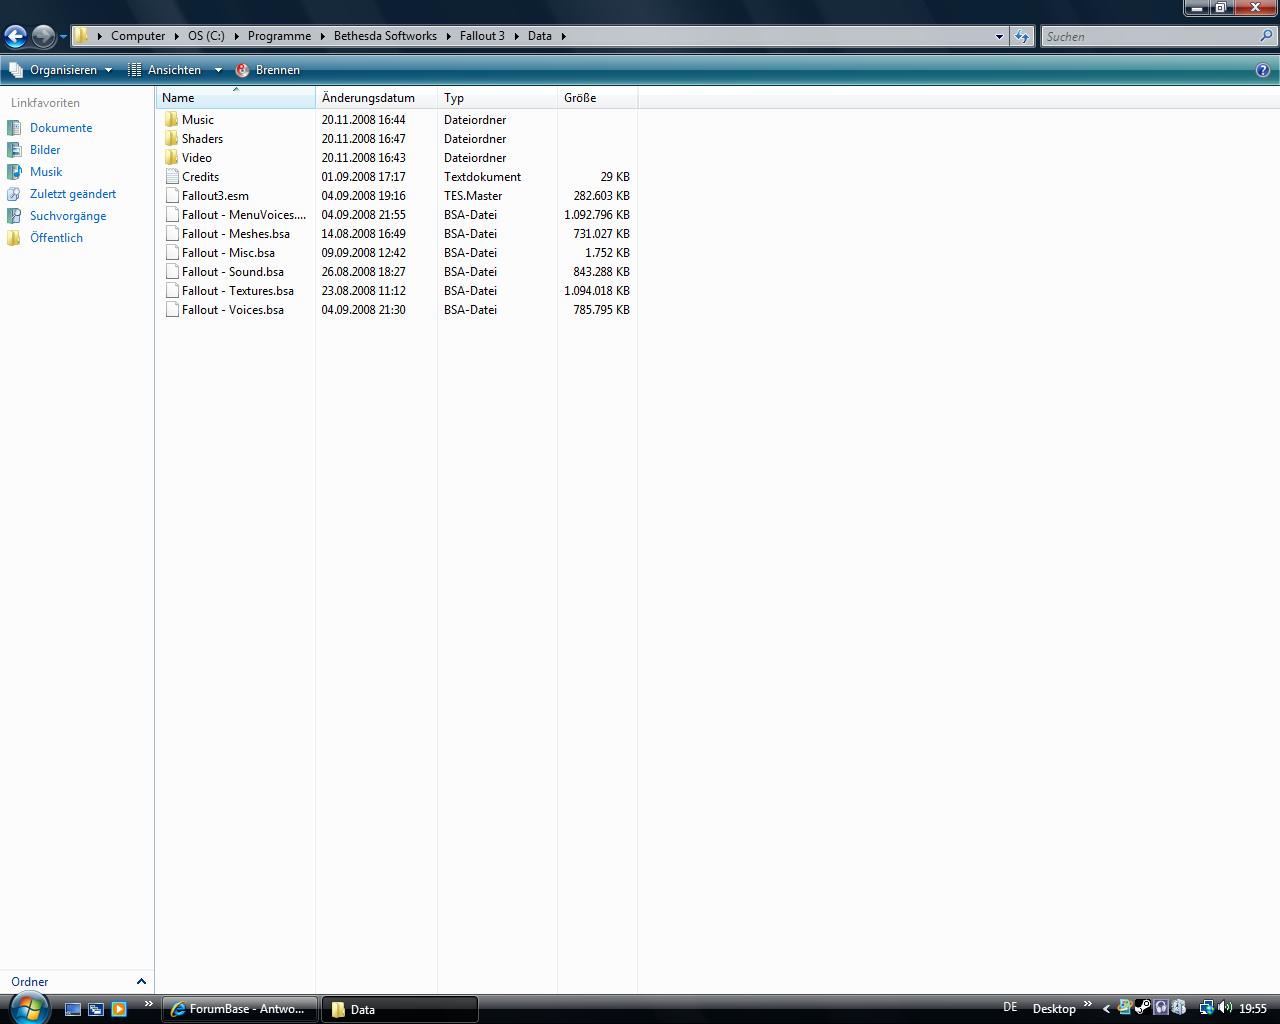Click the Steam tray icon
The width and height of the screenshot is (1280, 1024).
click(x=1143, y=1008)
